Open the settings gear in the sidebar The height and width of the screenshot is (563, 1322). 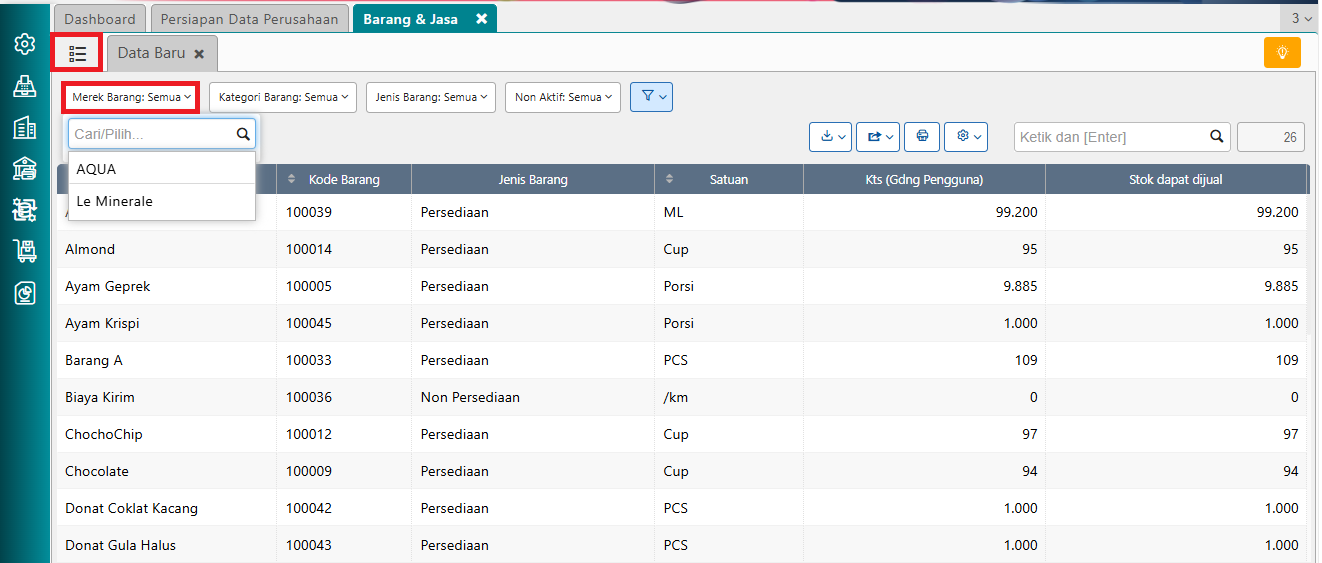[25, 44]
